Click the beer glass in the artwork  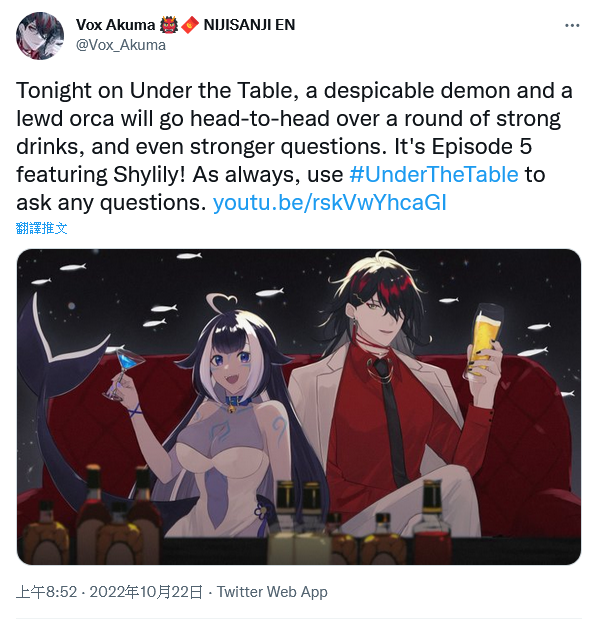(x=484, y=341)
